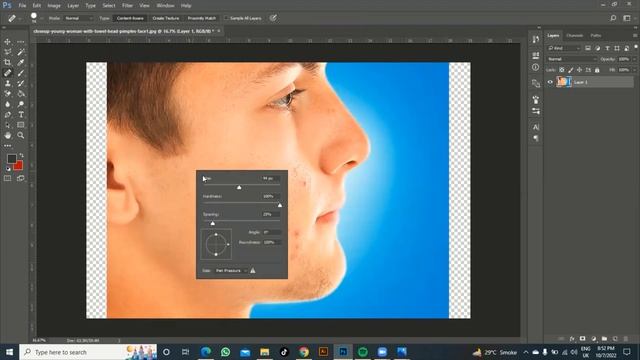Screen dimensions: 640x360
Task: Select the Zoom tool
Action: click(x=20, y=135)
